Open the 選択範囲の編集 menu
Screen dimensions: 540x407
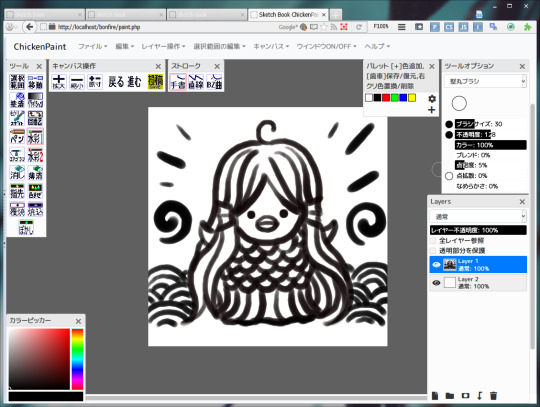[219, 46]
